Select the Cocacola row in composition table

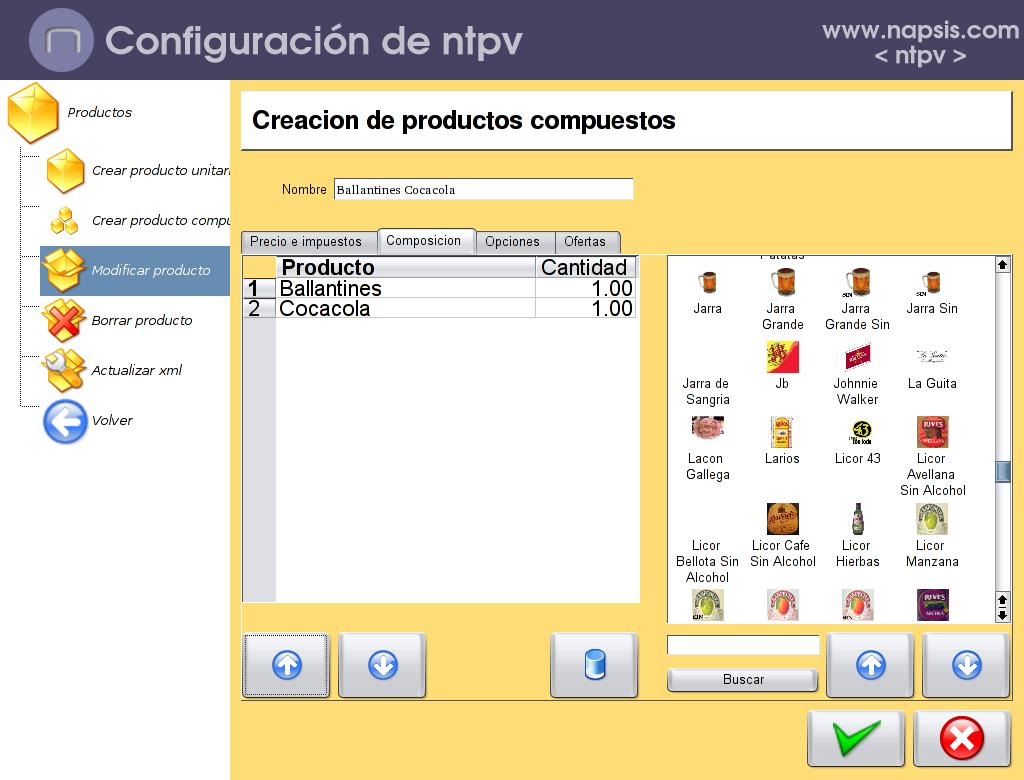(x=405, y=309)
